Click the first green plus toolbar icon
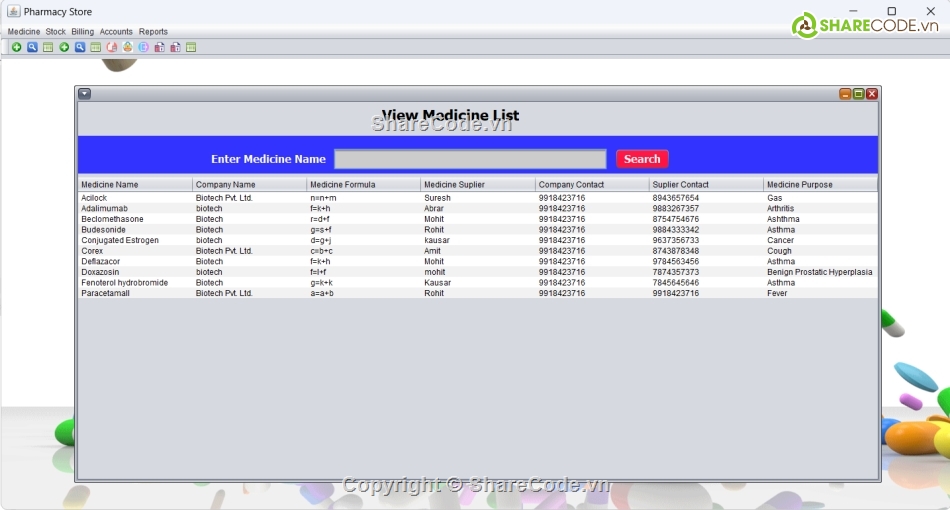Viewport: 950px width, 510px height. [x=16, y=47]
